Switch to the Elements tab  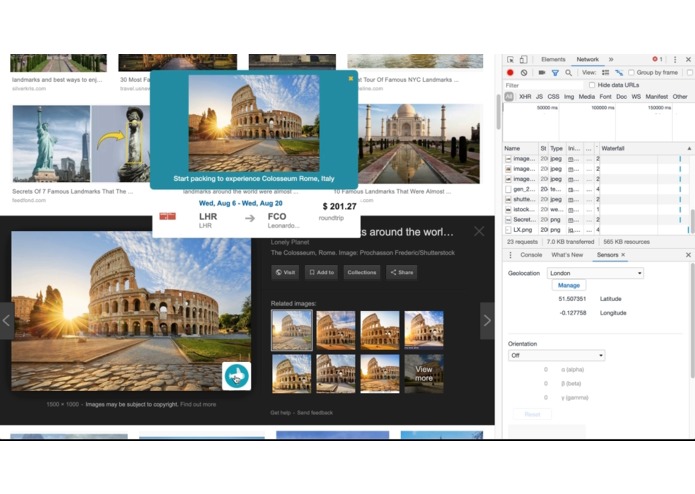click(553, 59)
